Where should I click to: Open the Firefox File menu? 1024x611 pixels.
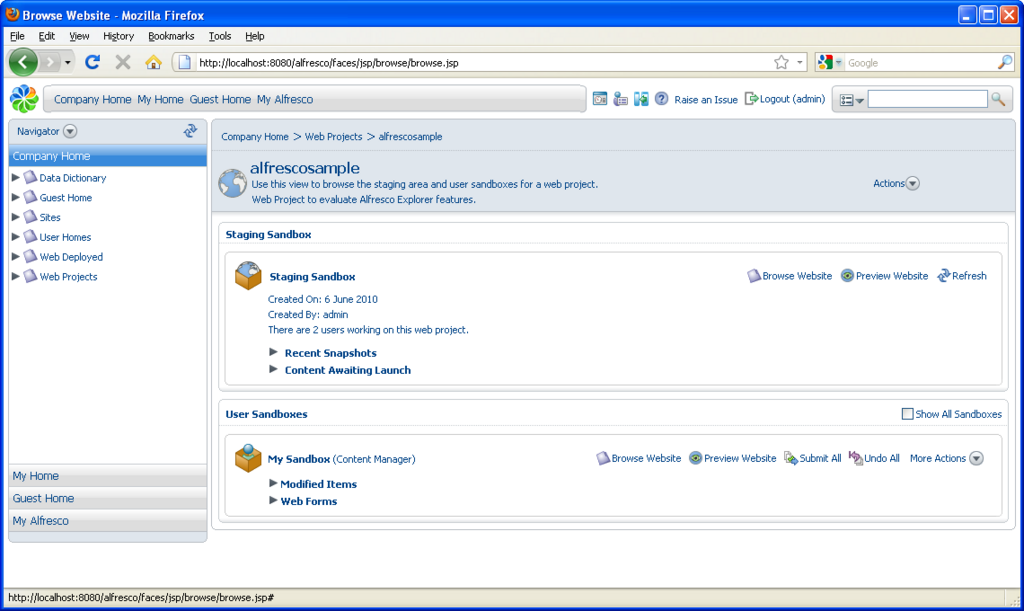(17, 36)
